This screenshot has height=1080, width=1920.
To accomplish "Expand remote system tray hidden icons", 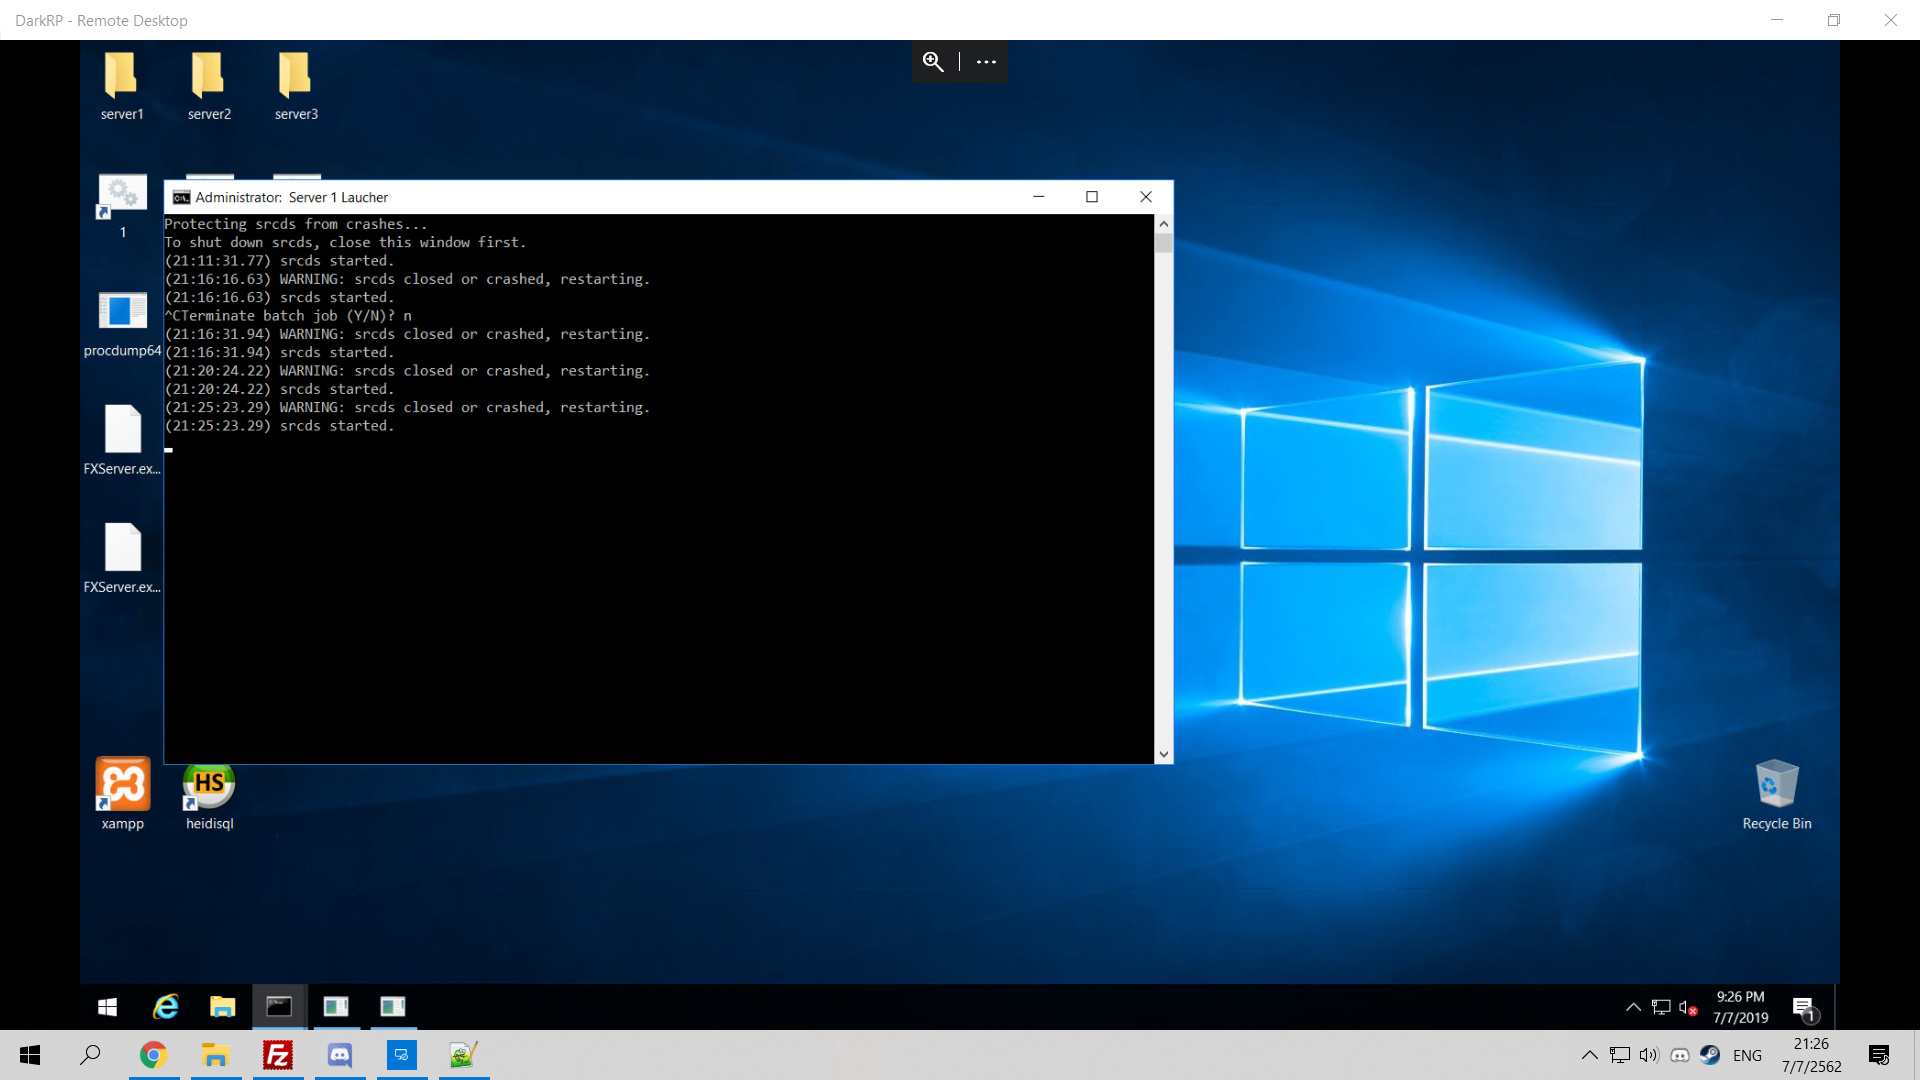I will [x=1633, y=1007].
